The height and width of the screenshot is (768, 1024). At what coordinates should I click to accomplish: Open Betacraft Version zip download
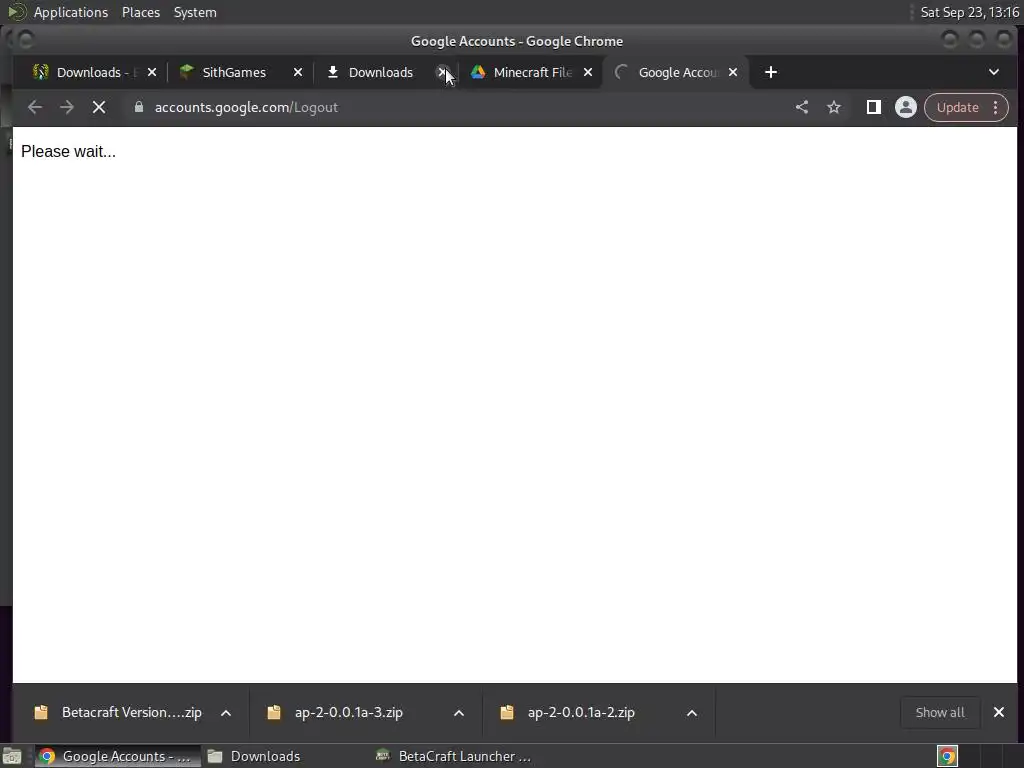click(131, 712)
